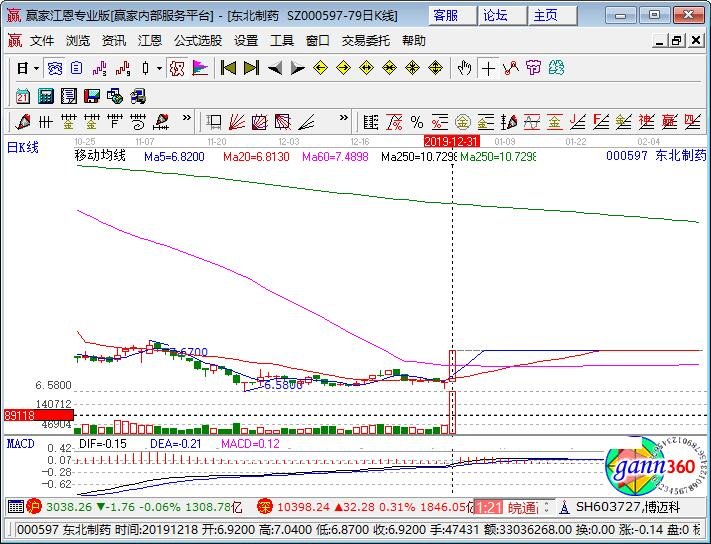The image size is (711, 544).
Task: Click the Ma5=6.8200 label
Action: tap(174, 157)
